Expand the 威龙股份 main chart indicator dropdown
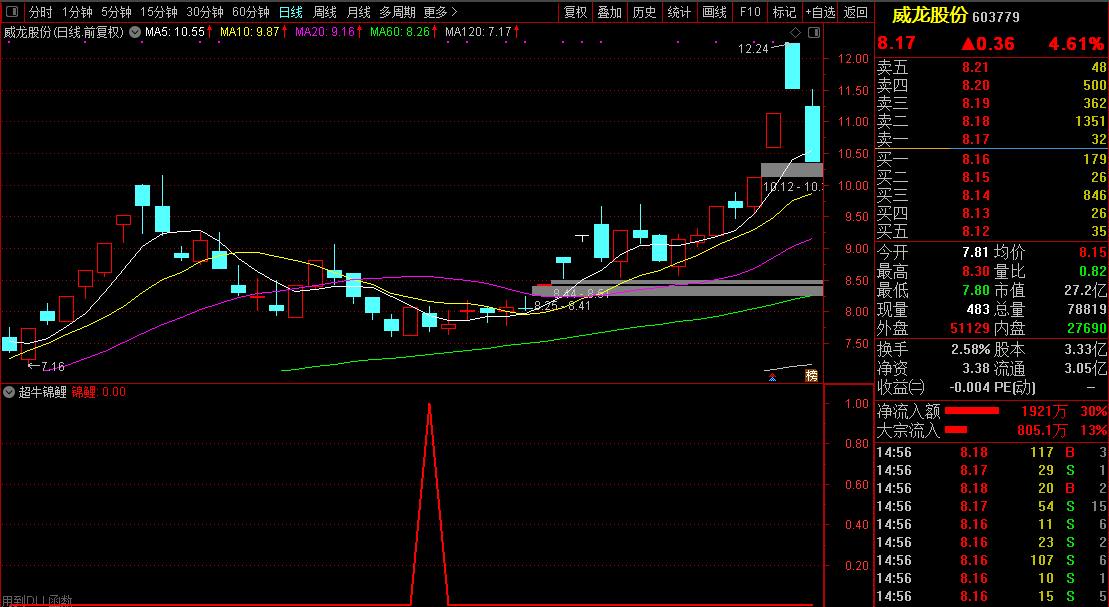The width and height of the screenshot is (1109, 607). click(133, 32)
